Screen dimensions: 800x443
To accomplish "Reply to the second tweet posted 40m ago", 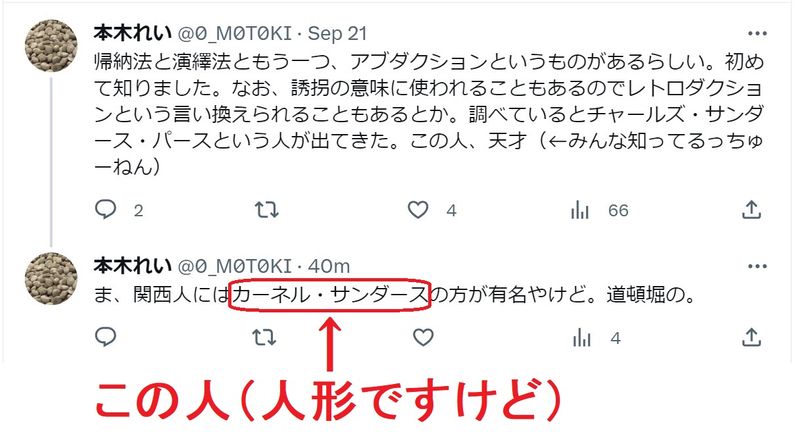I will [106, 337].
